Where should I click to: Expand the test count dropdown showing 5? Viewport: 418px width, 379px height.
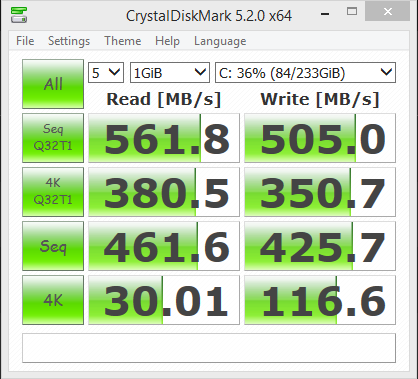[106, 72]
